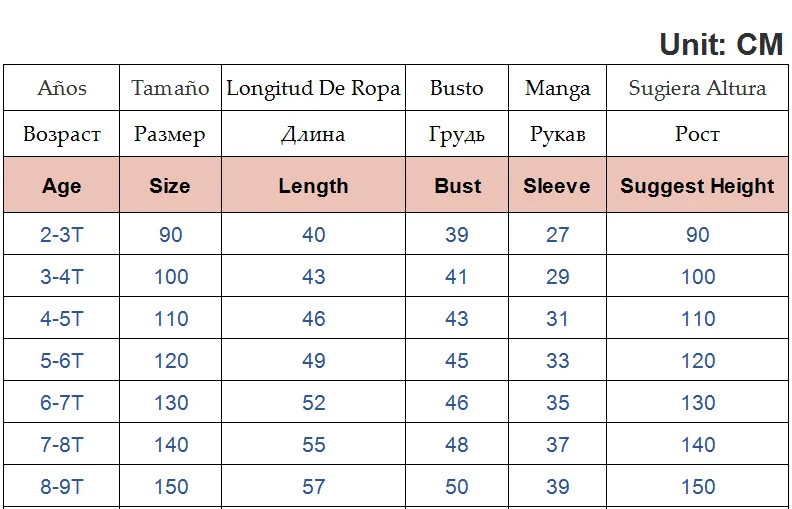Click the "Sleeve" column header

[557, 186]
